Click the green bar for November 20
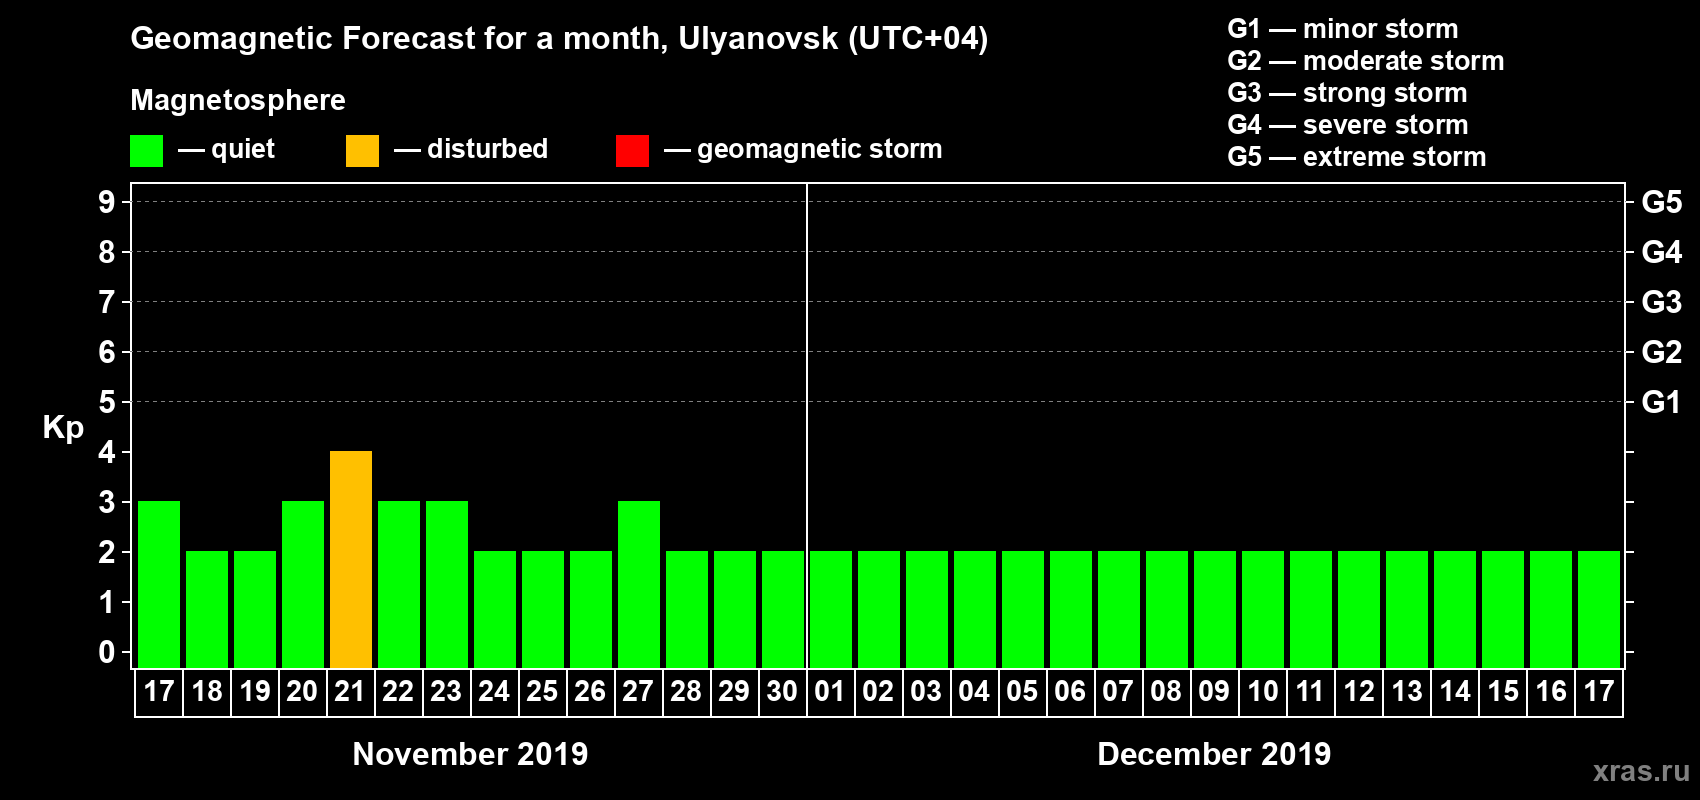 coord(303,584)
